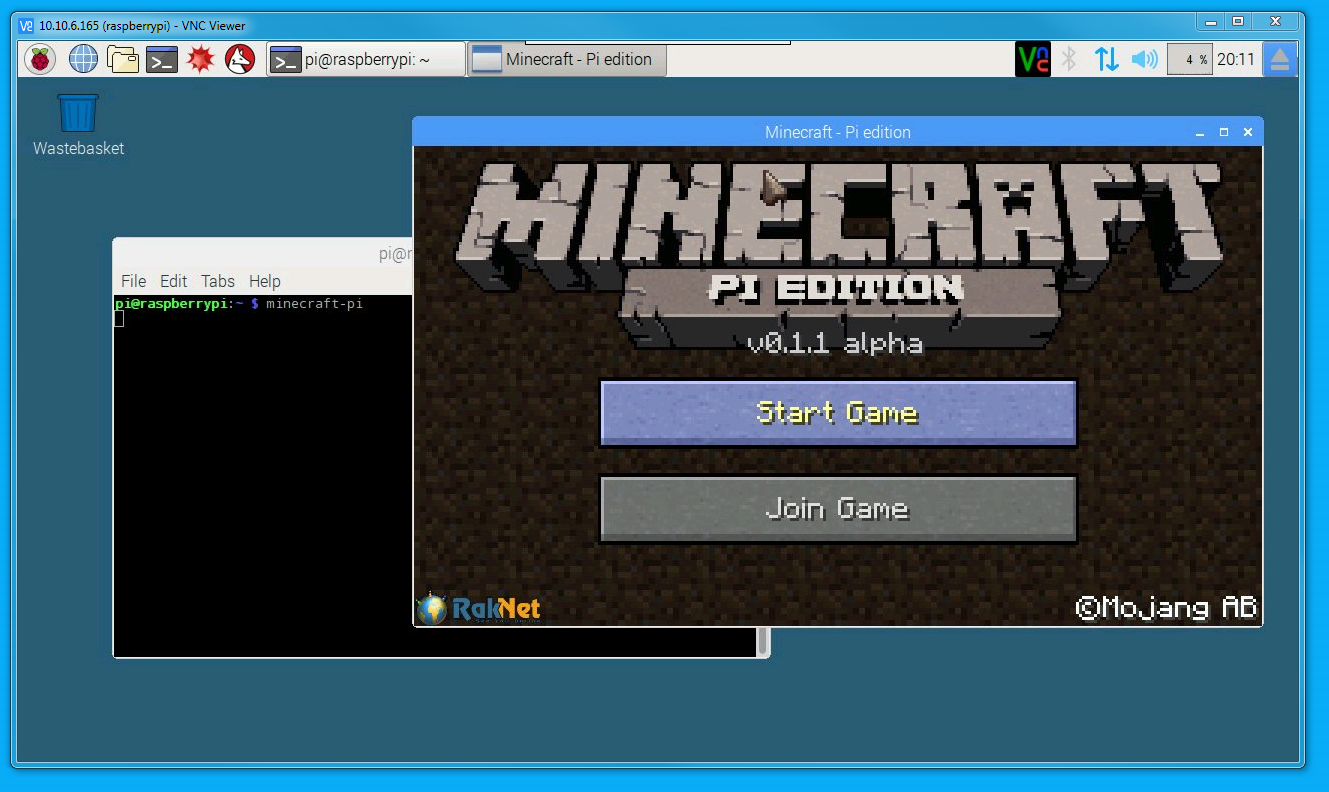Click Join Game in Minecraft

click(838, 509)
